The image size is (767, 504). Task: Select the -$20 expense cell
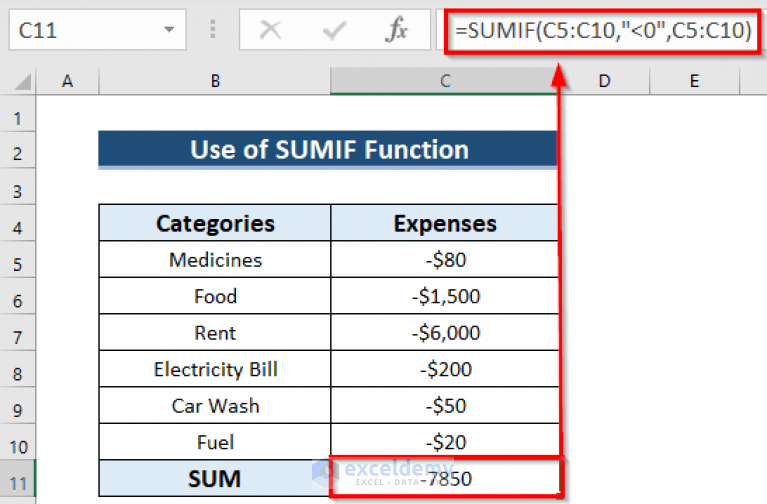pyautogui.click(x=444, y=442)
